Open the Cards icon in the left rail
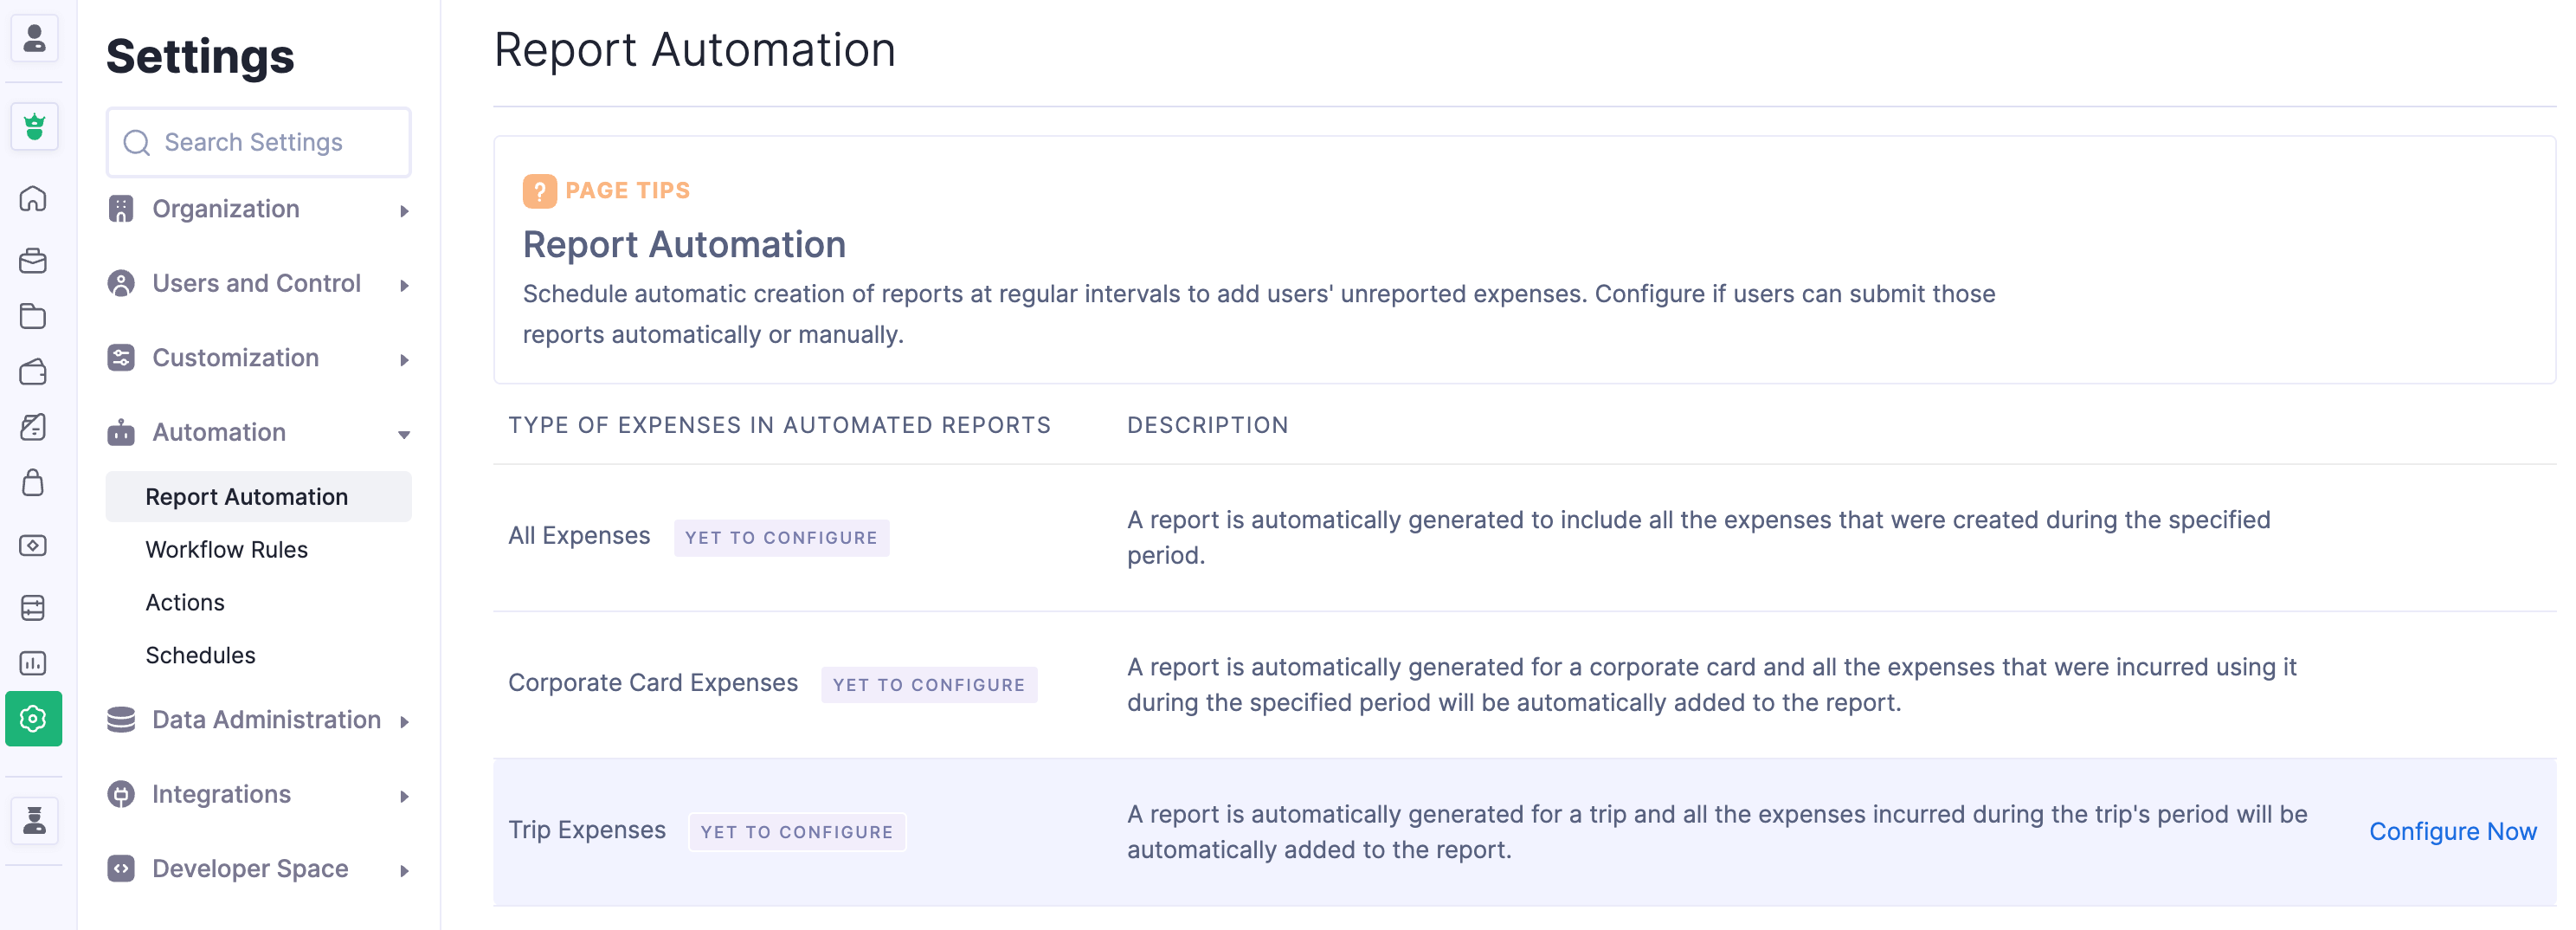The image size is (2576, 930). coord(34,607)
